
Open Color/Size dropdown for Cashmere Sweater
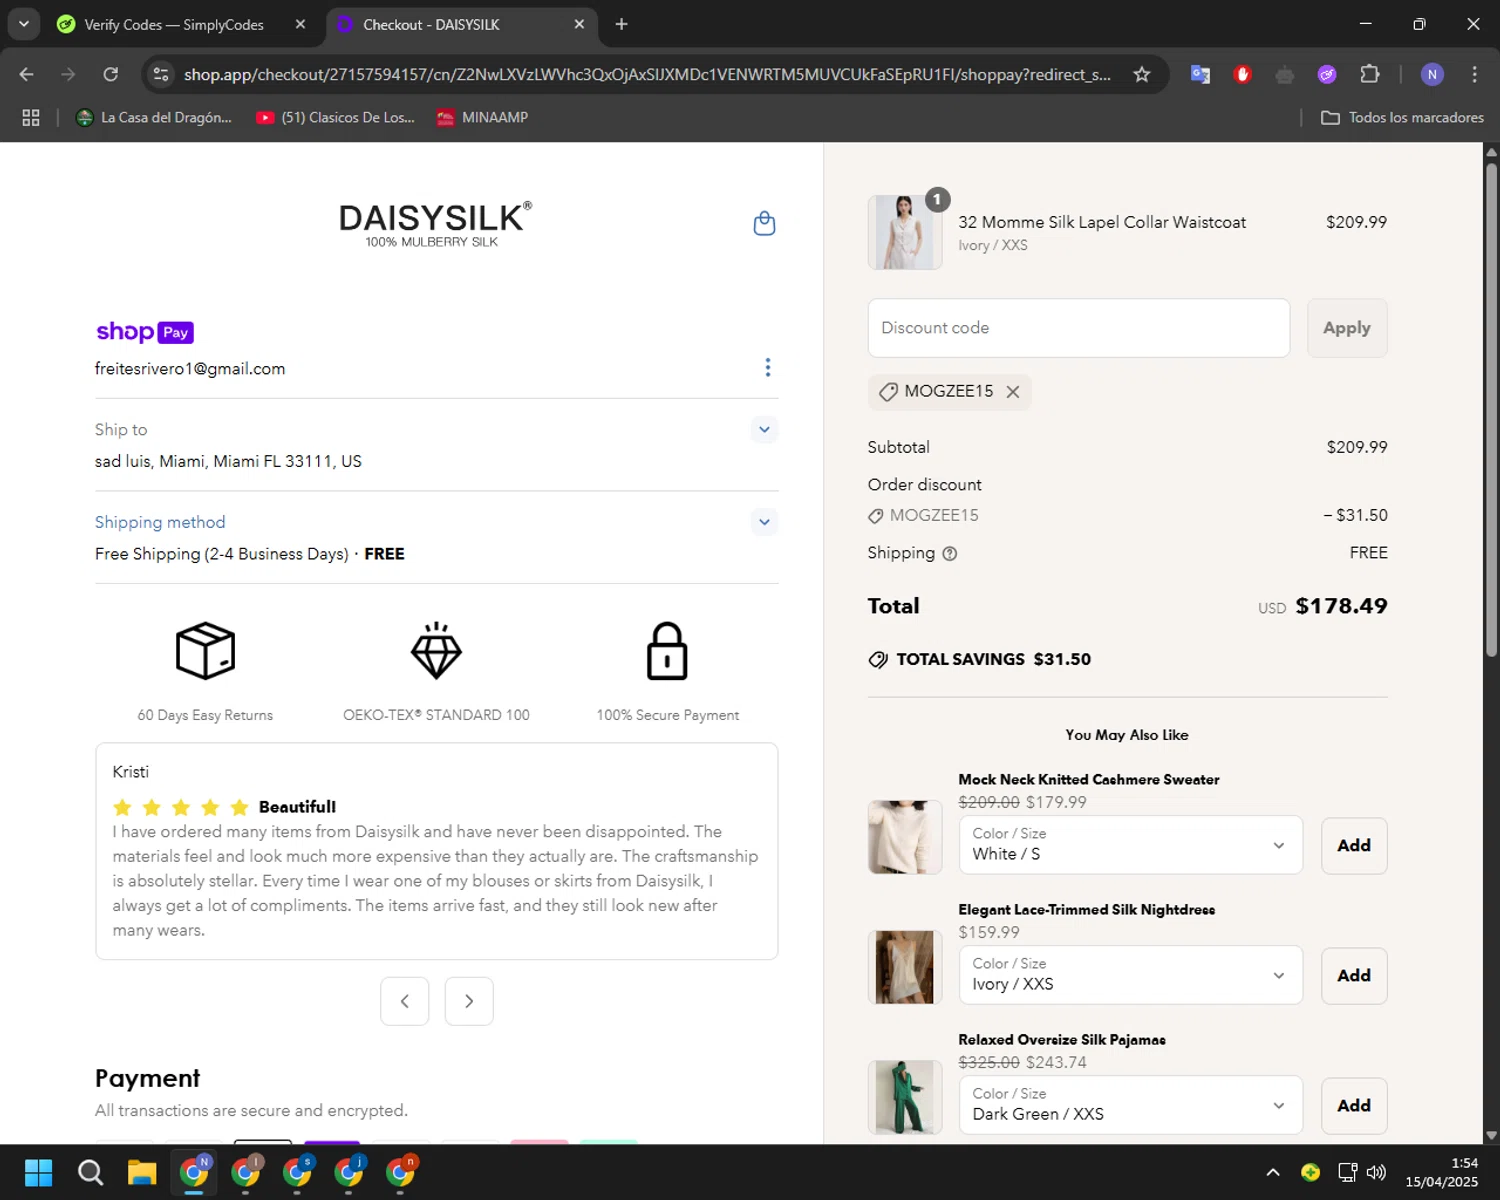point(1130,845)
